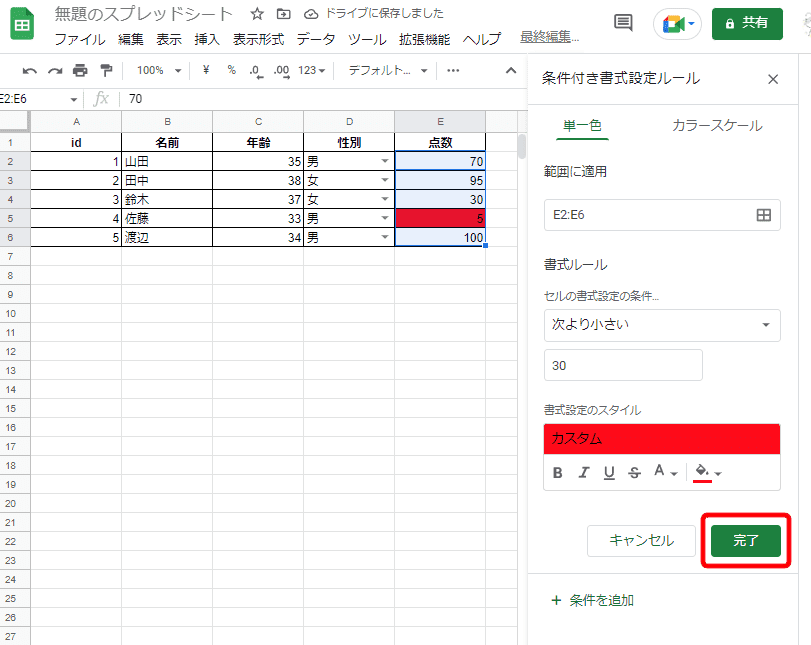811x645 pixels.
Task: Click the red カスタム color swatch
Action: coord(662,438)
